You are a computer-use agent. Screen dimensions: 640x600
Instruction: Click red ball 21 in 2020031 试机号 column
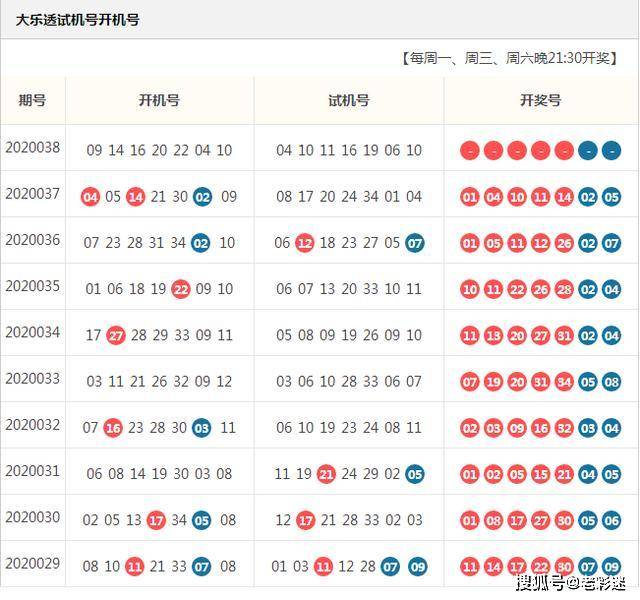(326, 474)
